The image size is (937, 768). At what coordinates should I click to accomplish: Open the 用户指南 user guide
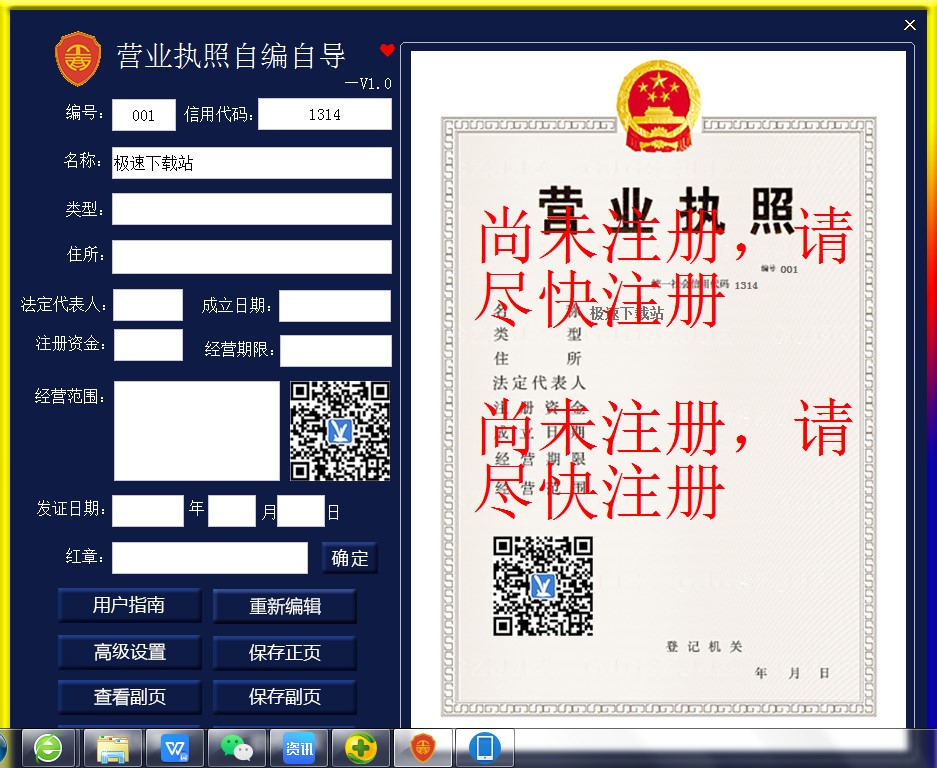(x=129, y=605)
